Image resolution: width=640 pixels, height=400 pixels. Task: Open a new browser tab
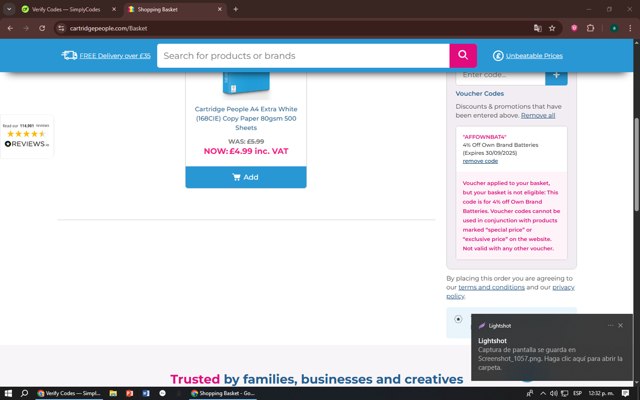coord(236,9)
